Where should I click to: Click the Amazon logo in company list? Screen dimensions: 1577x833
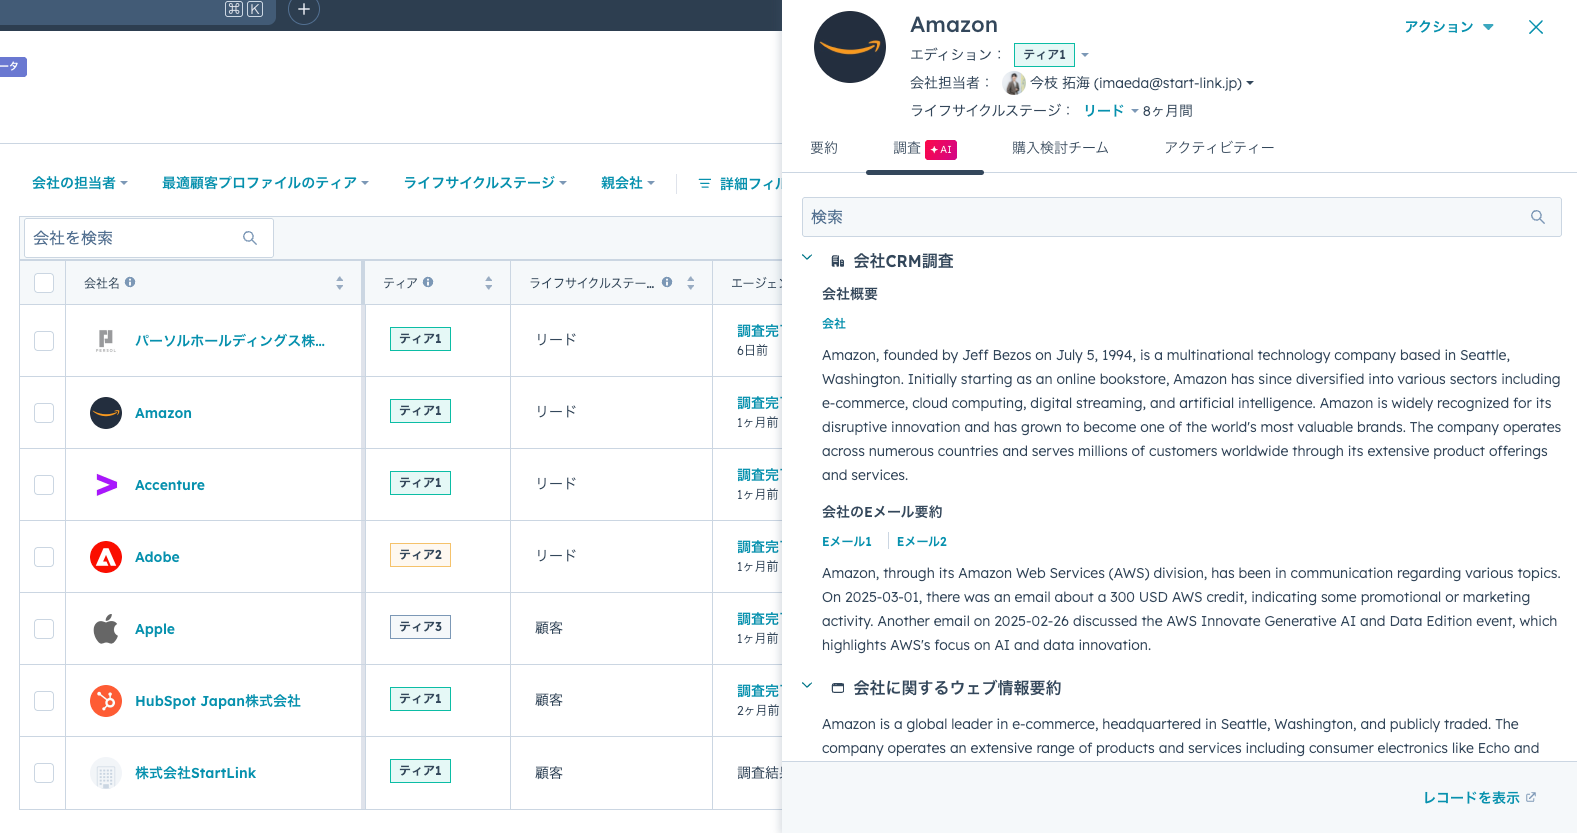click(x=106, y=413)
